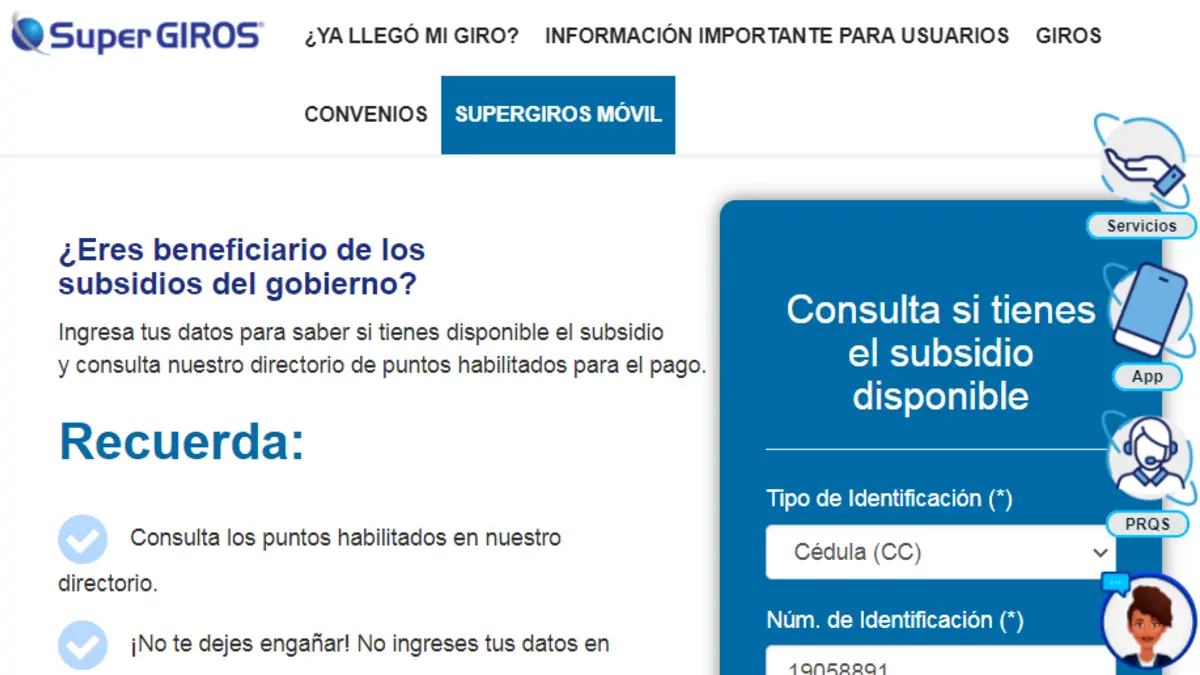Click checkmark icon beside 'No te dejes engañar'

click(x=82, y=644)
